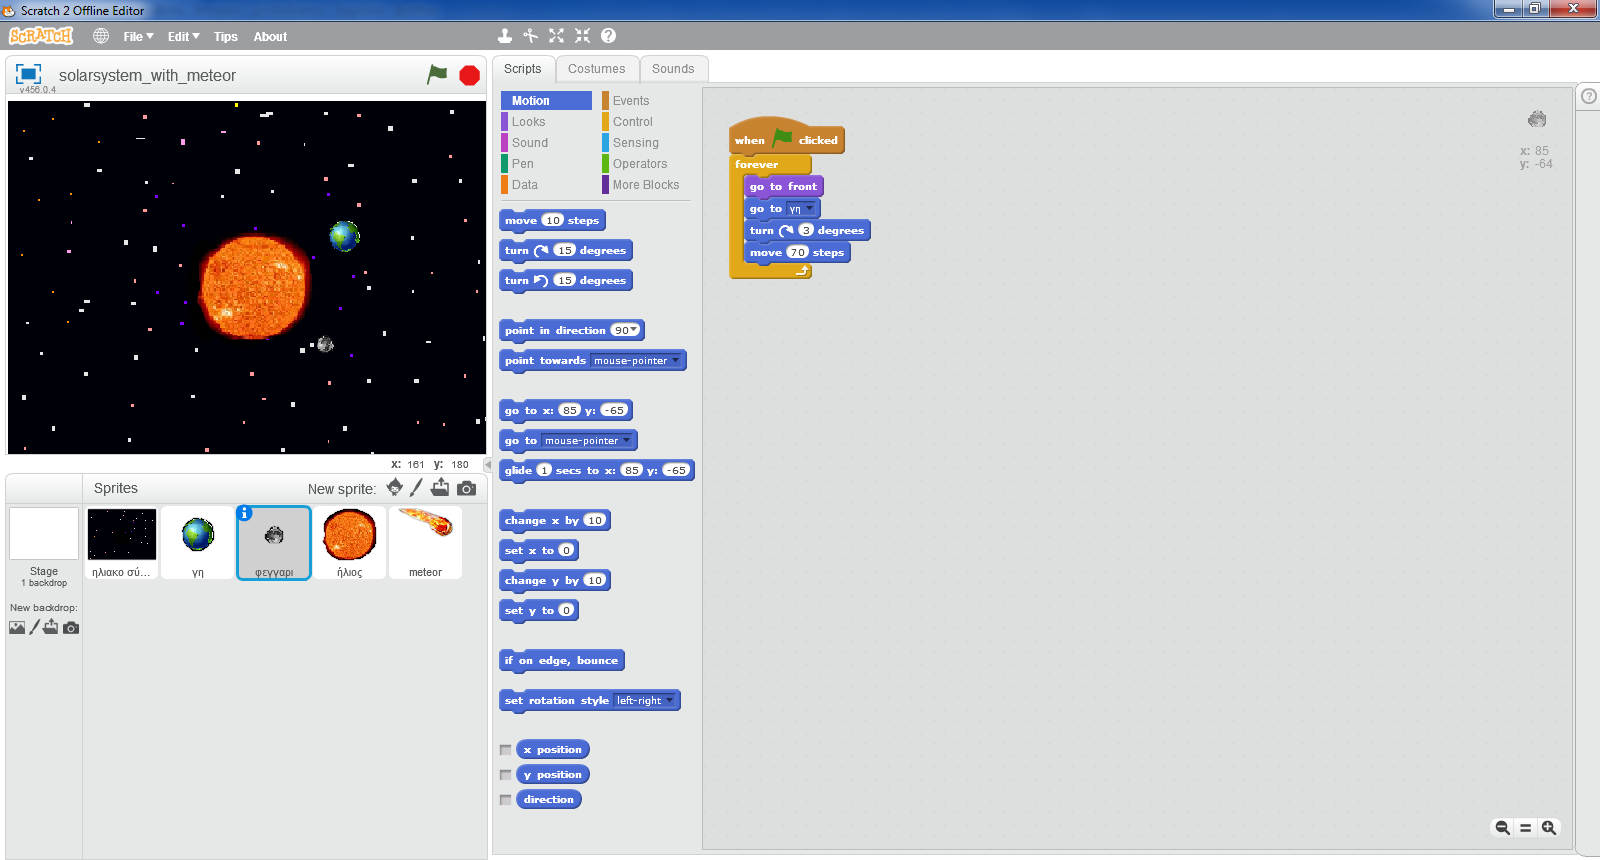
Task: Reset scripts area zoom to normal
Action: tap(1525, 827)
